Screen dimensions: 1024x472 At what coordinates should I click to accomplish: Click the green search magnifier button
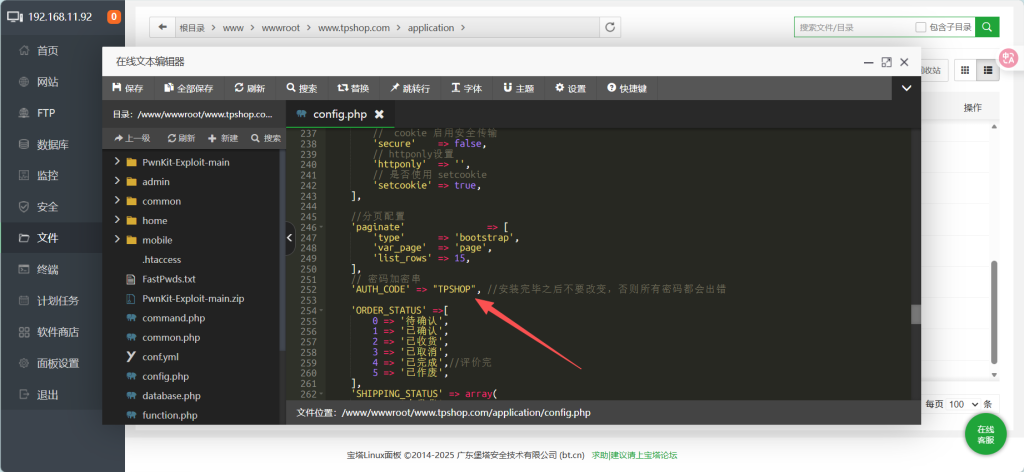(x=987, y=27)
